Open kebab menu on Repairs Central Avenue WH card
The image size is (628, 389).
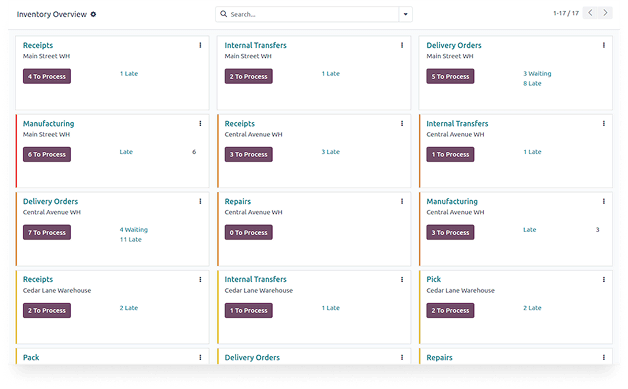pyautogui.click(x=402, y=202)
